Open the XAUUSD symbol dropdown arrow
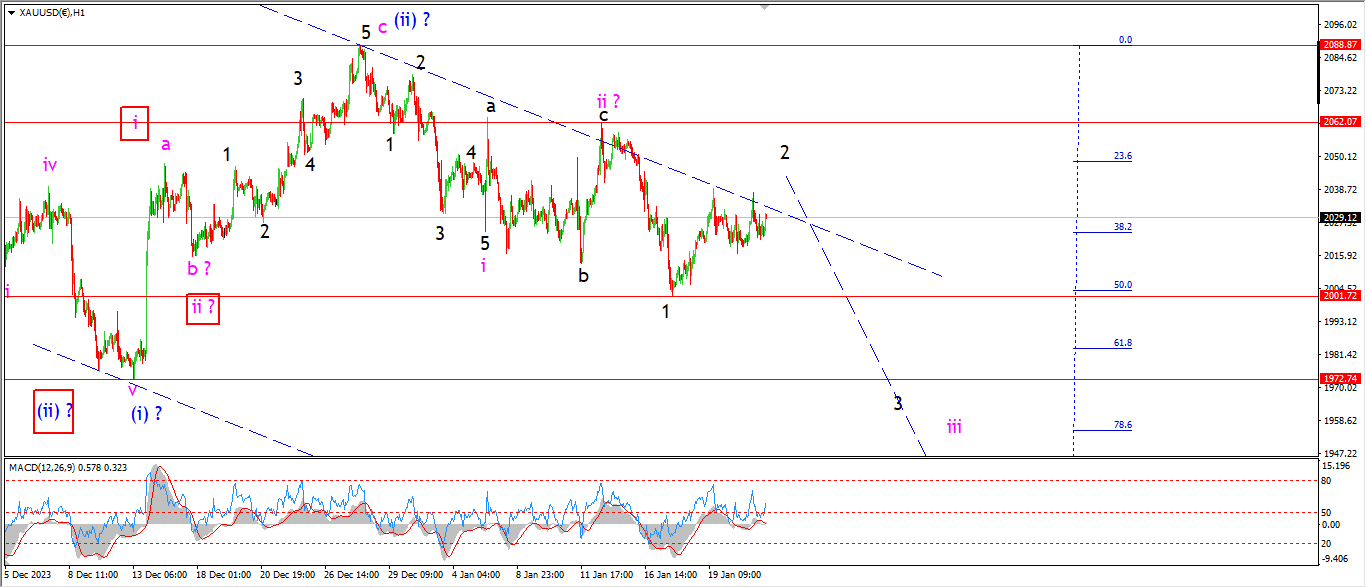This screenshot has height=588, width=1366. (x=11, y=13)
